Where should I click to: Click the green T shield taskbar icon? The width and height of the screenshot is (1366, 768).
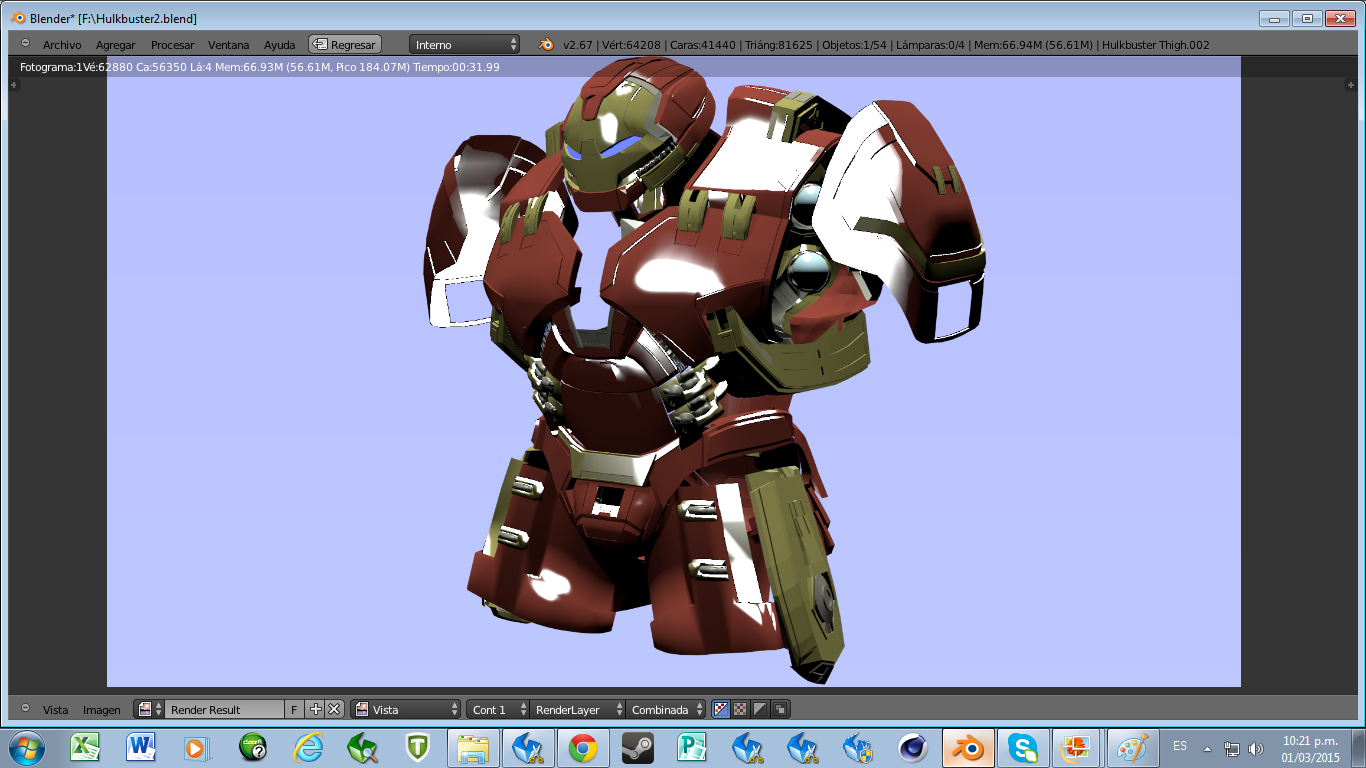418,748
